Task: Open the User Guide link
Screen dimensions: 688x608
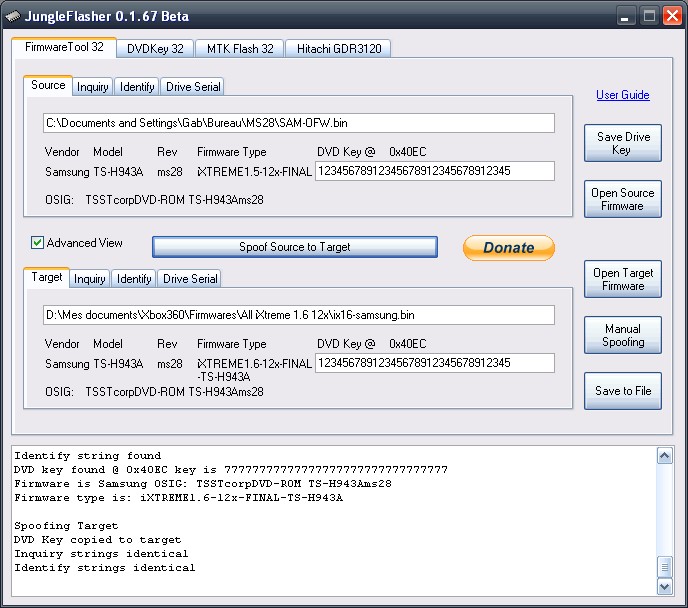Action: [623, 95]
